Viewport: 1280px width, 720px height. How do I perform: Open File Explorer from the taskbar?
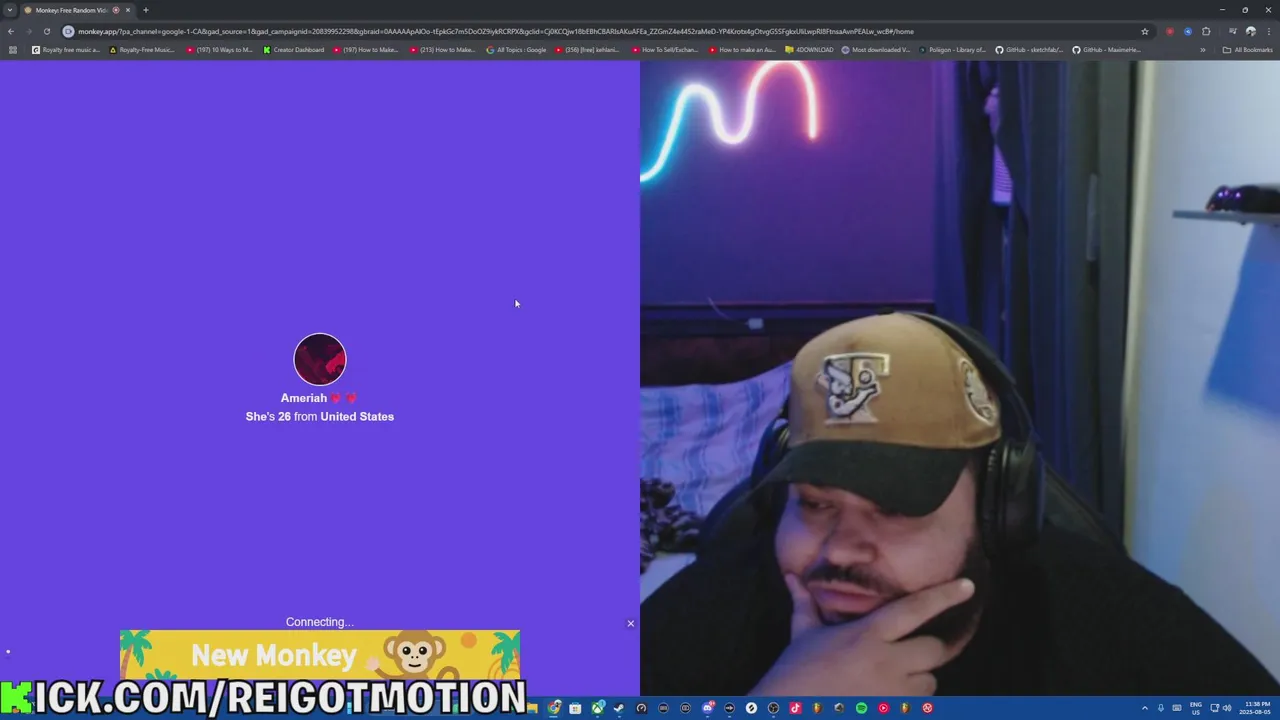(x=533, y=708)
